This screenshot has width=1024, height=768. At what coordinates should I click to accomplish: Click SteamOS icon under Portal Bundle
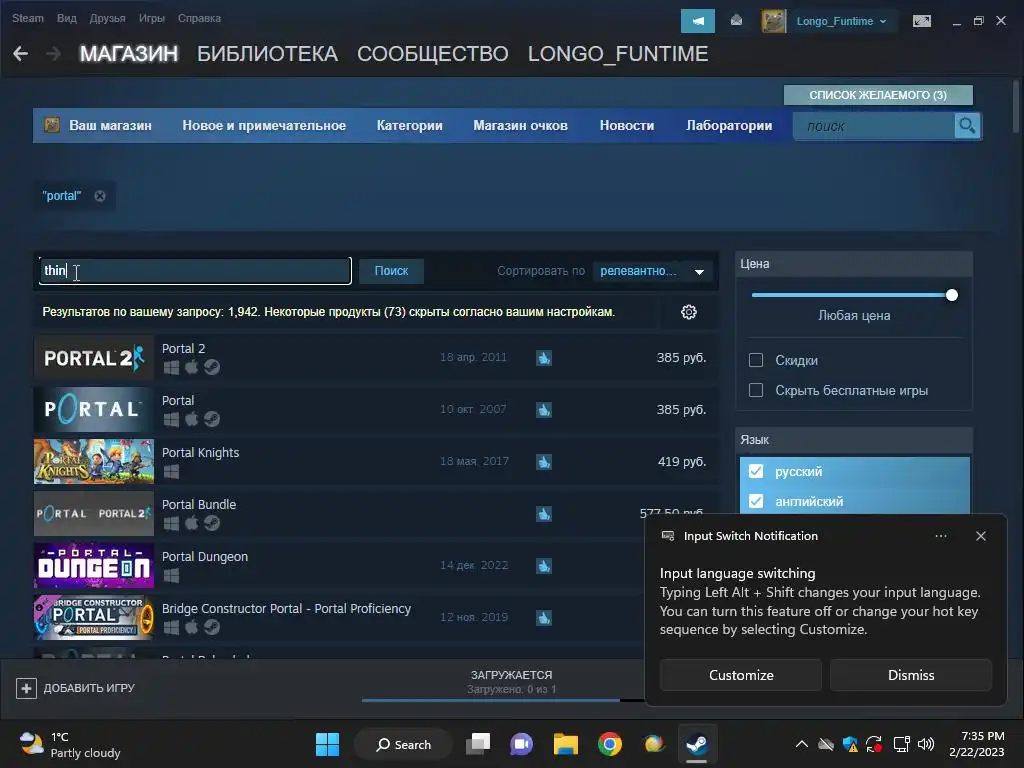212,523
